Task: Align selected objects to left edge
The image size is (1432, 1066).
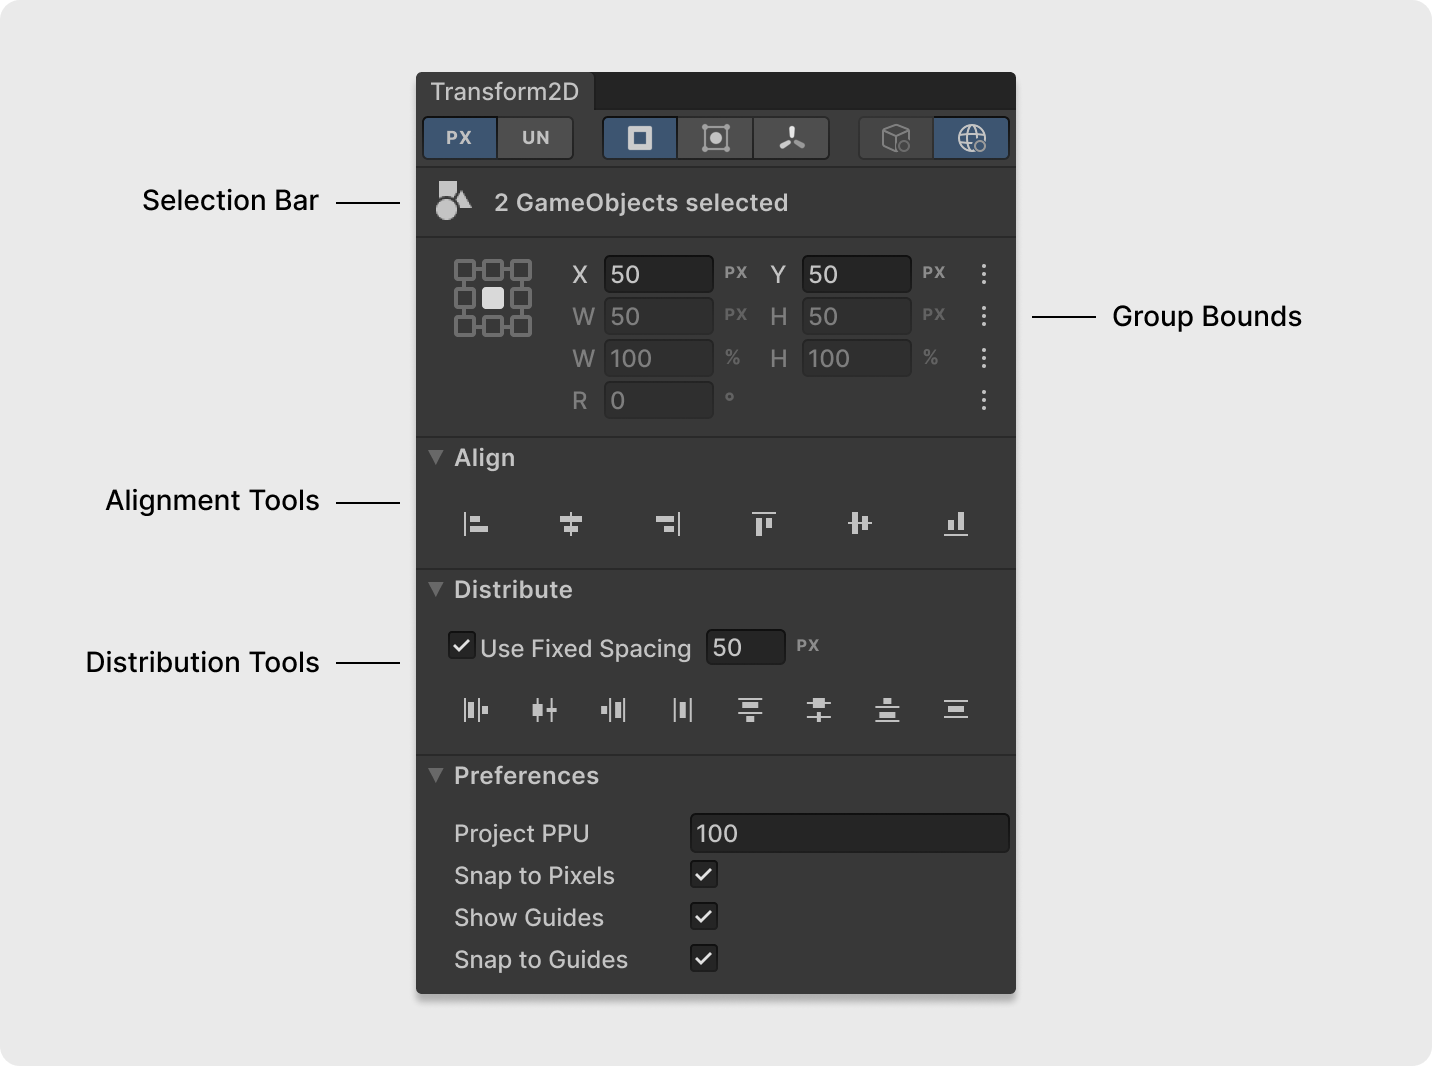Action: click(476, 523)
